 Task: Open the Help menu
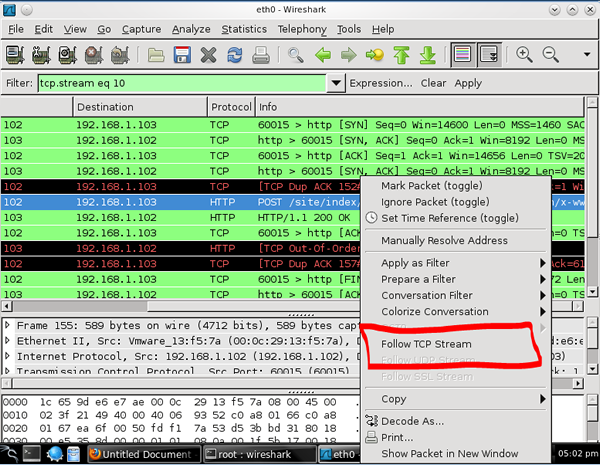tap(383, 29)
